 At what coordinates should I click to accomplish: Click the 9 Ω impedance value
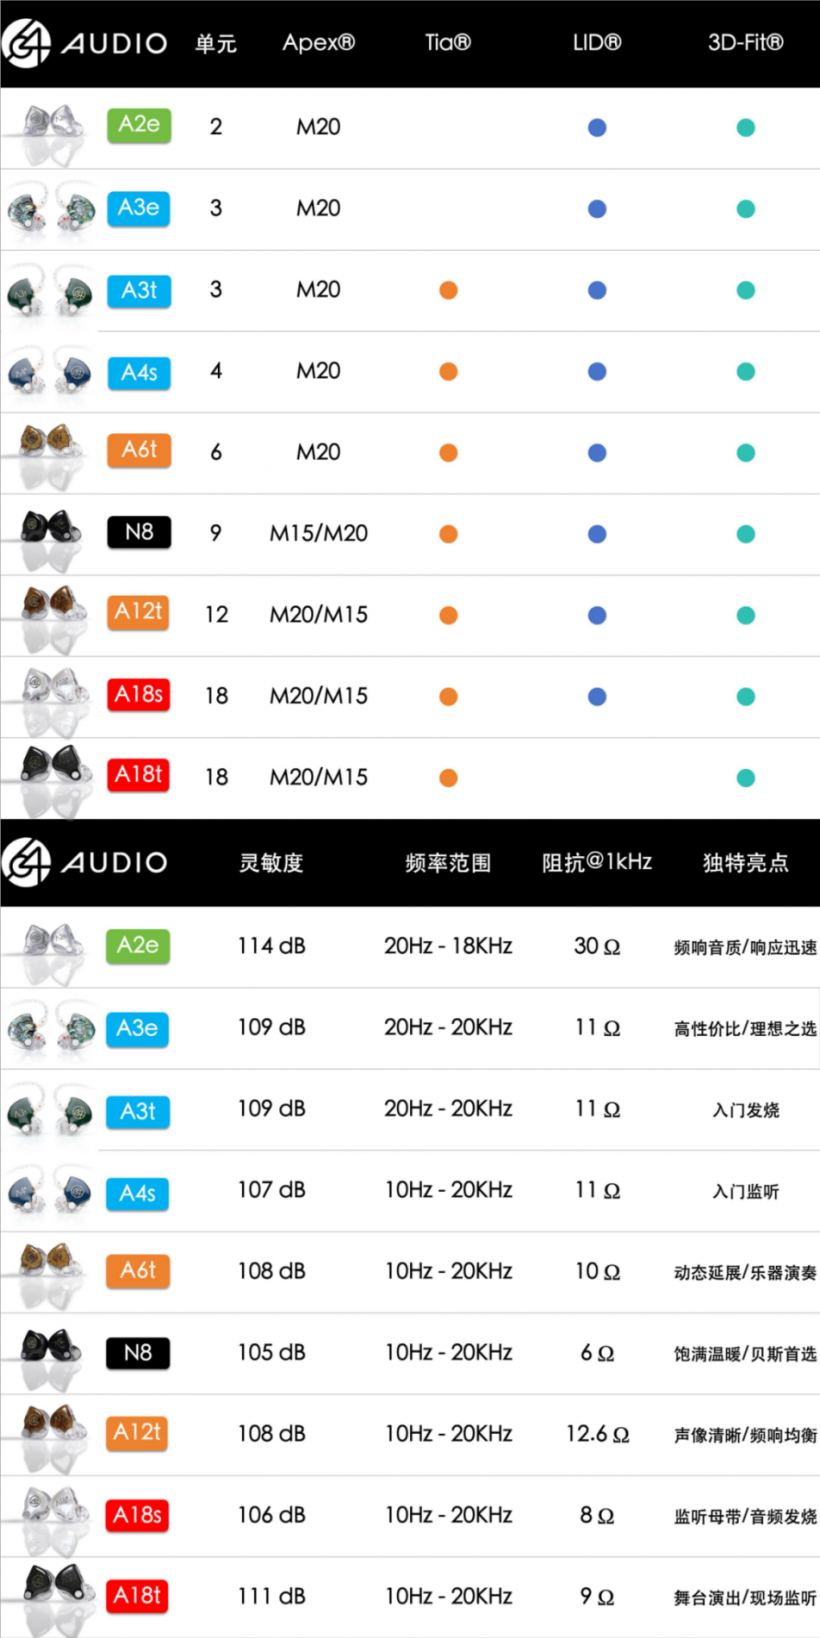[x=597, y=1597]
